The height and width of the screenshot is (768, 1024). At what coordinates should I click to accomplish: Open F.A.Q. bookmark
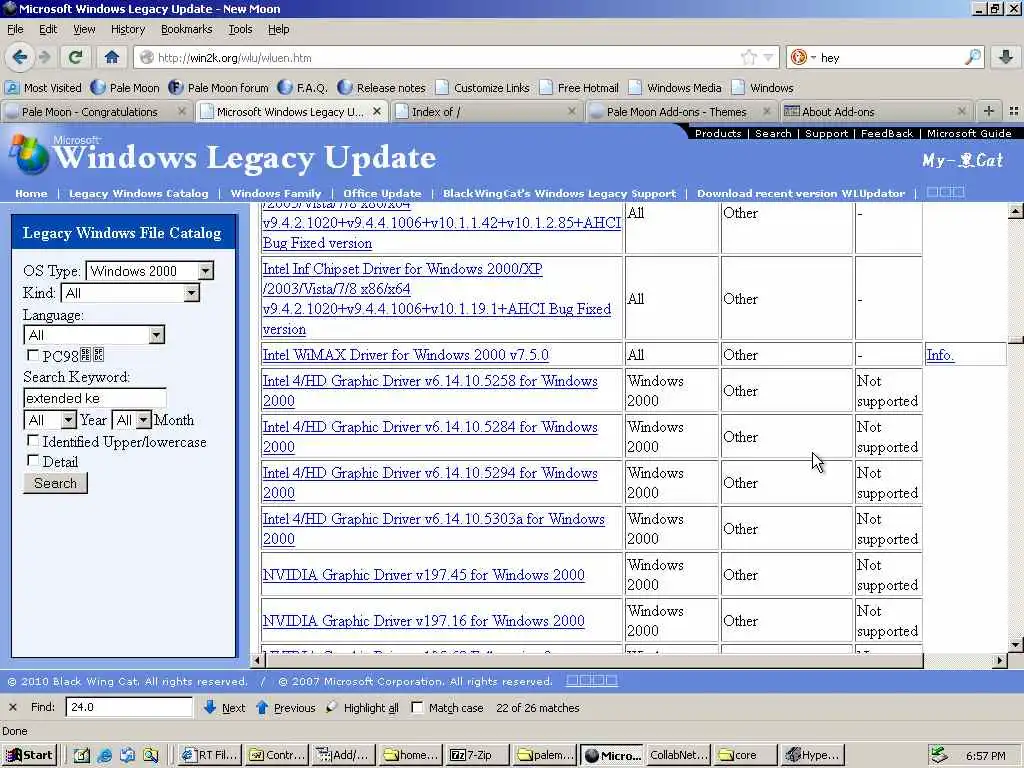coord(302,88)
